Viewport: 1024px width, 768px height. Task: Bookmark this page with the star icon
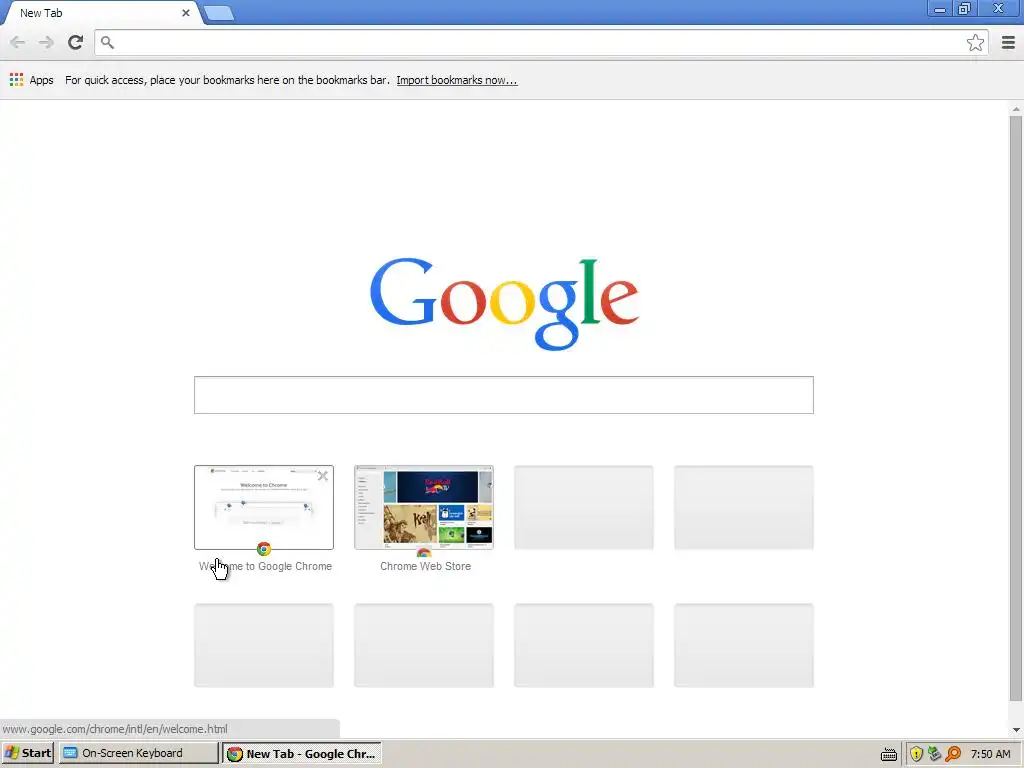coord(975,42)
